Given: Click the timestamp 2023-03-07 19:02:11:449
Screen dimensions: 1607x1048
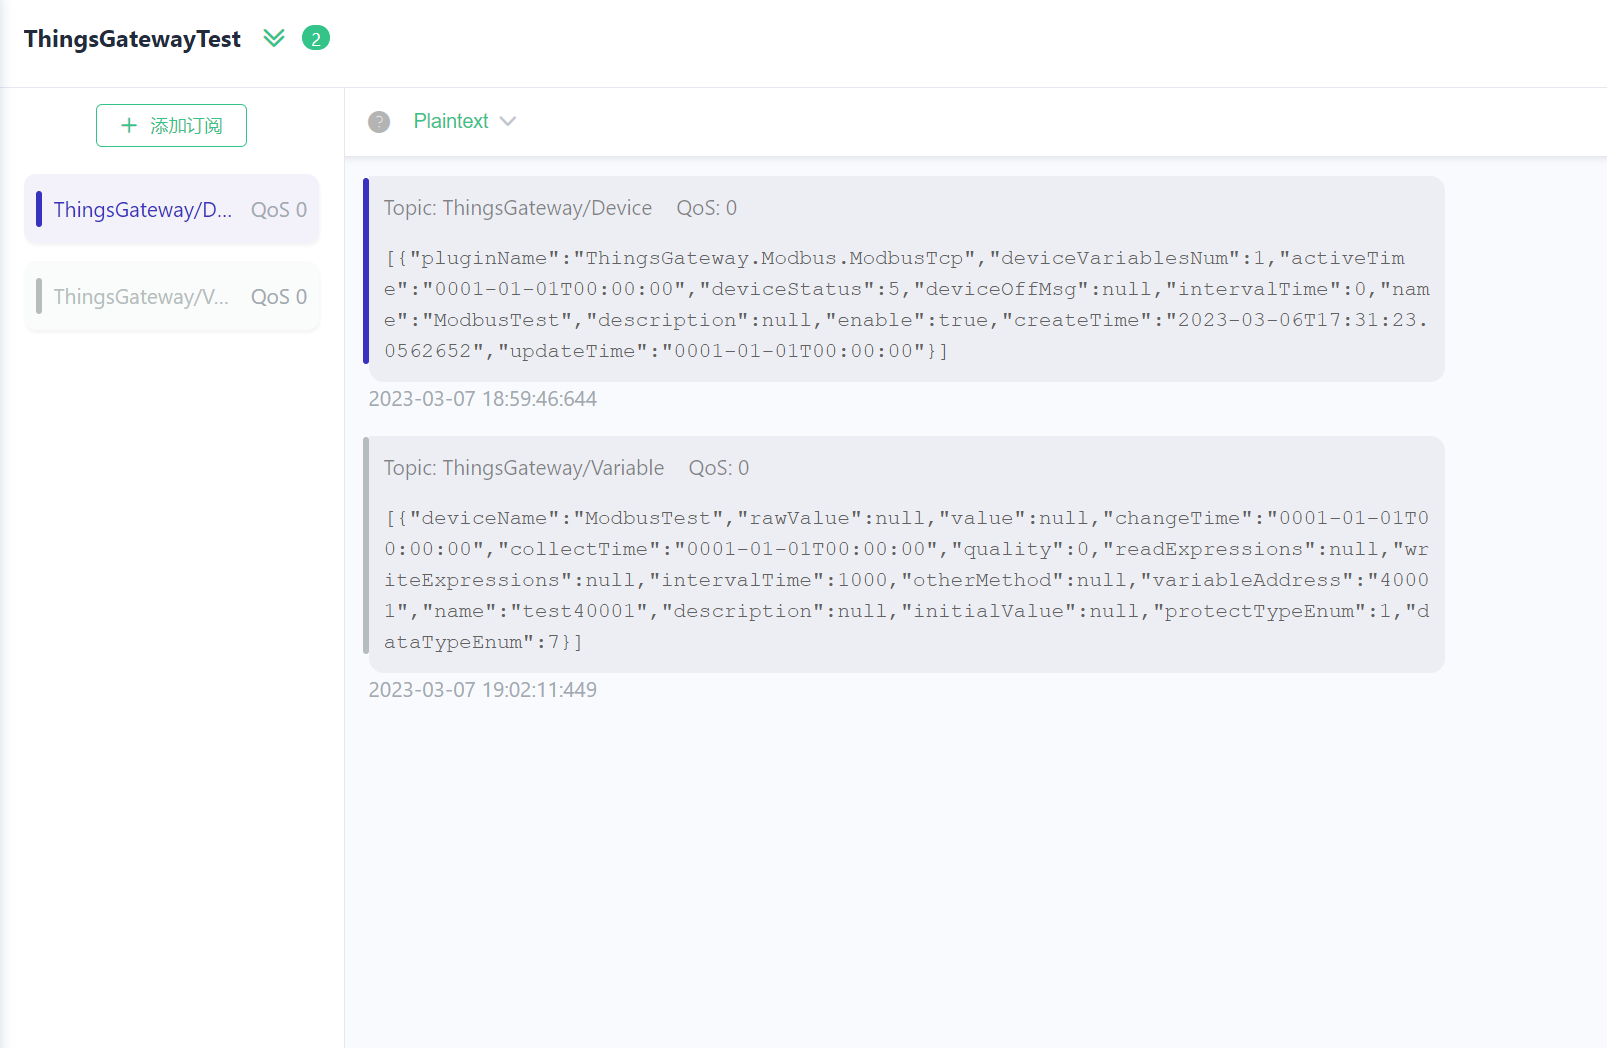Looking at the screenshot, I should [x=483, y=690].
